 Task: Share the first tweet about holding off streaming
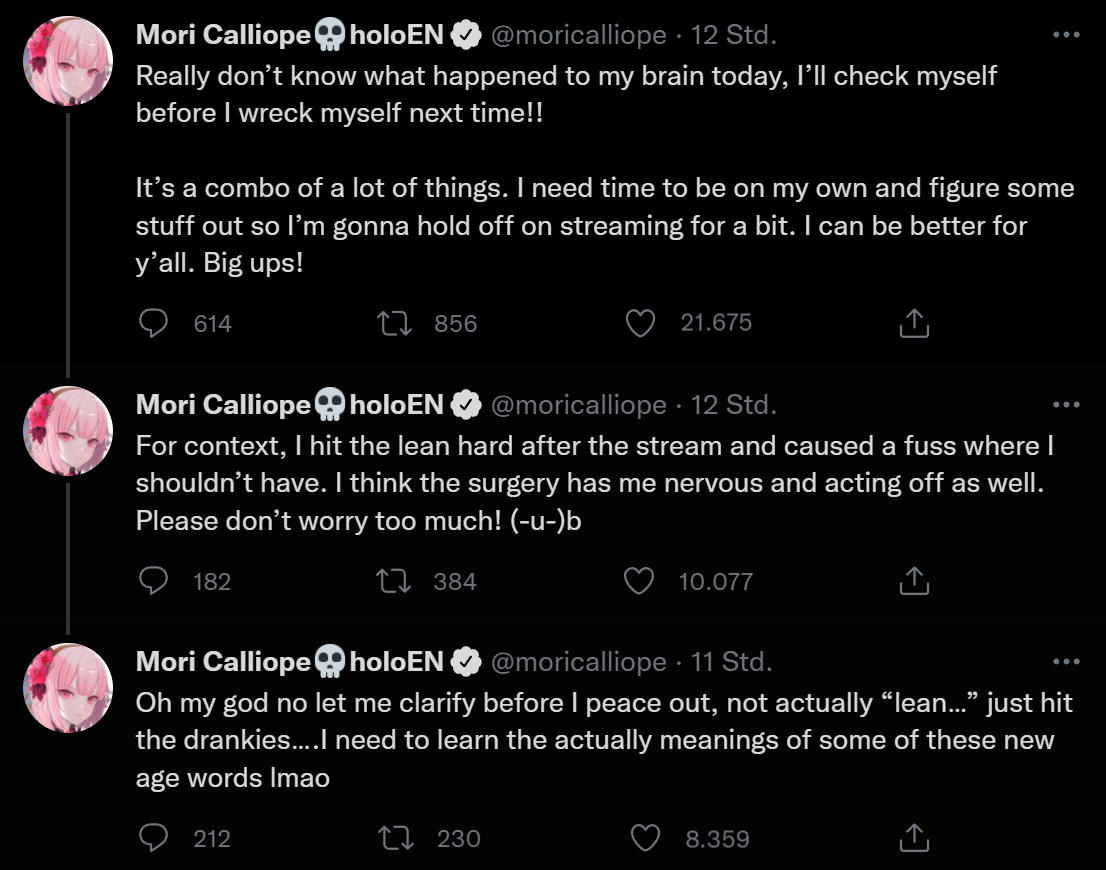tap(914, 323)
